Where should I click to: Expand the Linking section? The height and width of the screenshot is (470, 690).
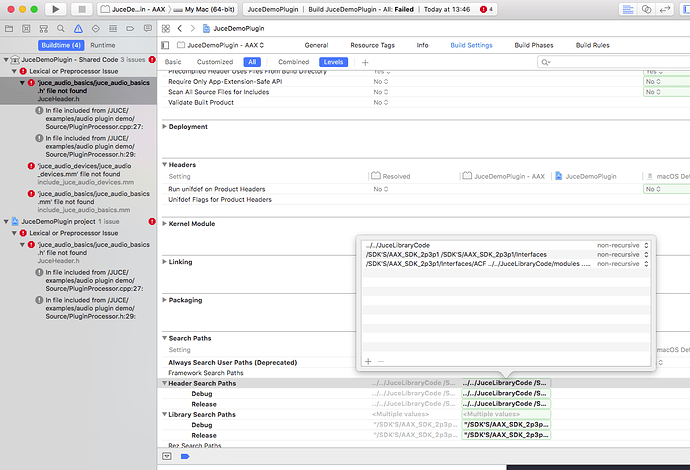(164, 262)
